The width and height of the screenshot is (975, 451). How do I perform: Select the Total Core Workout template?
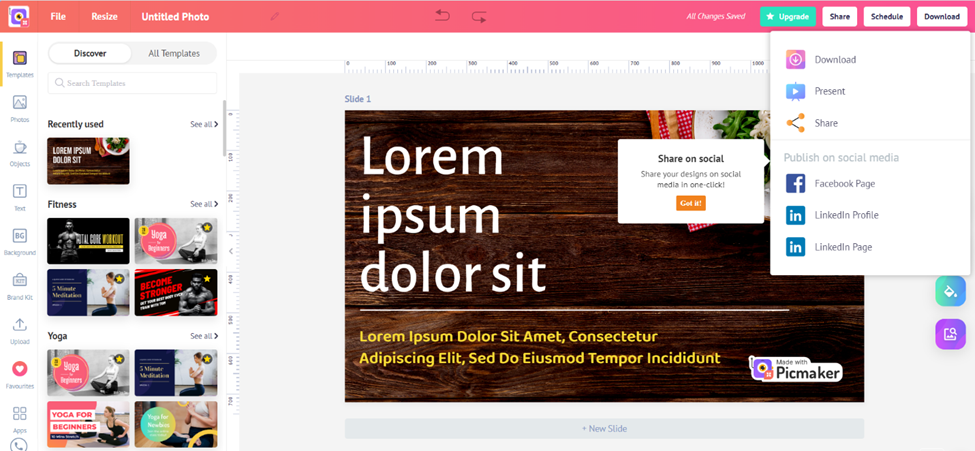[x=88, y=241]
